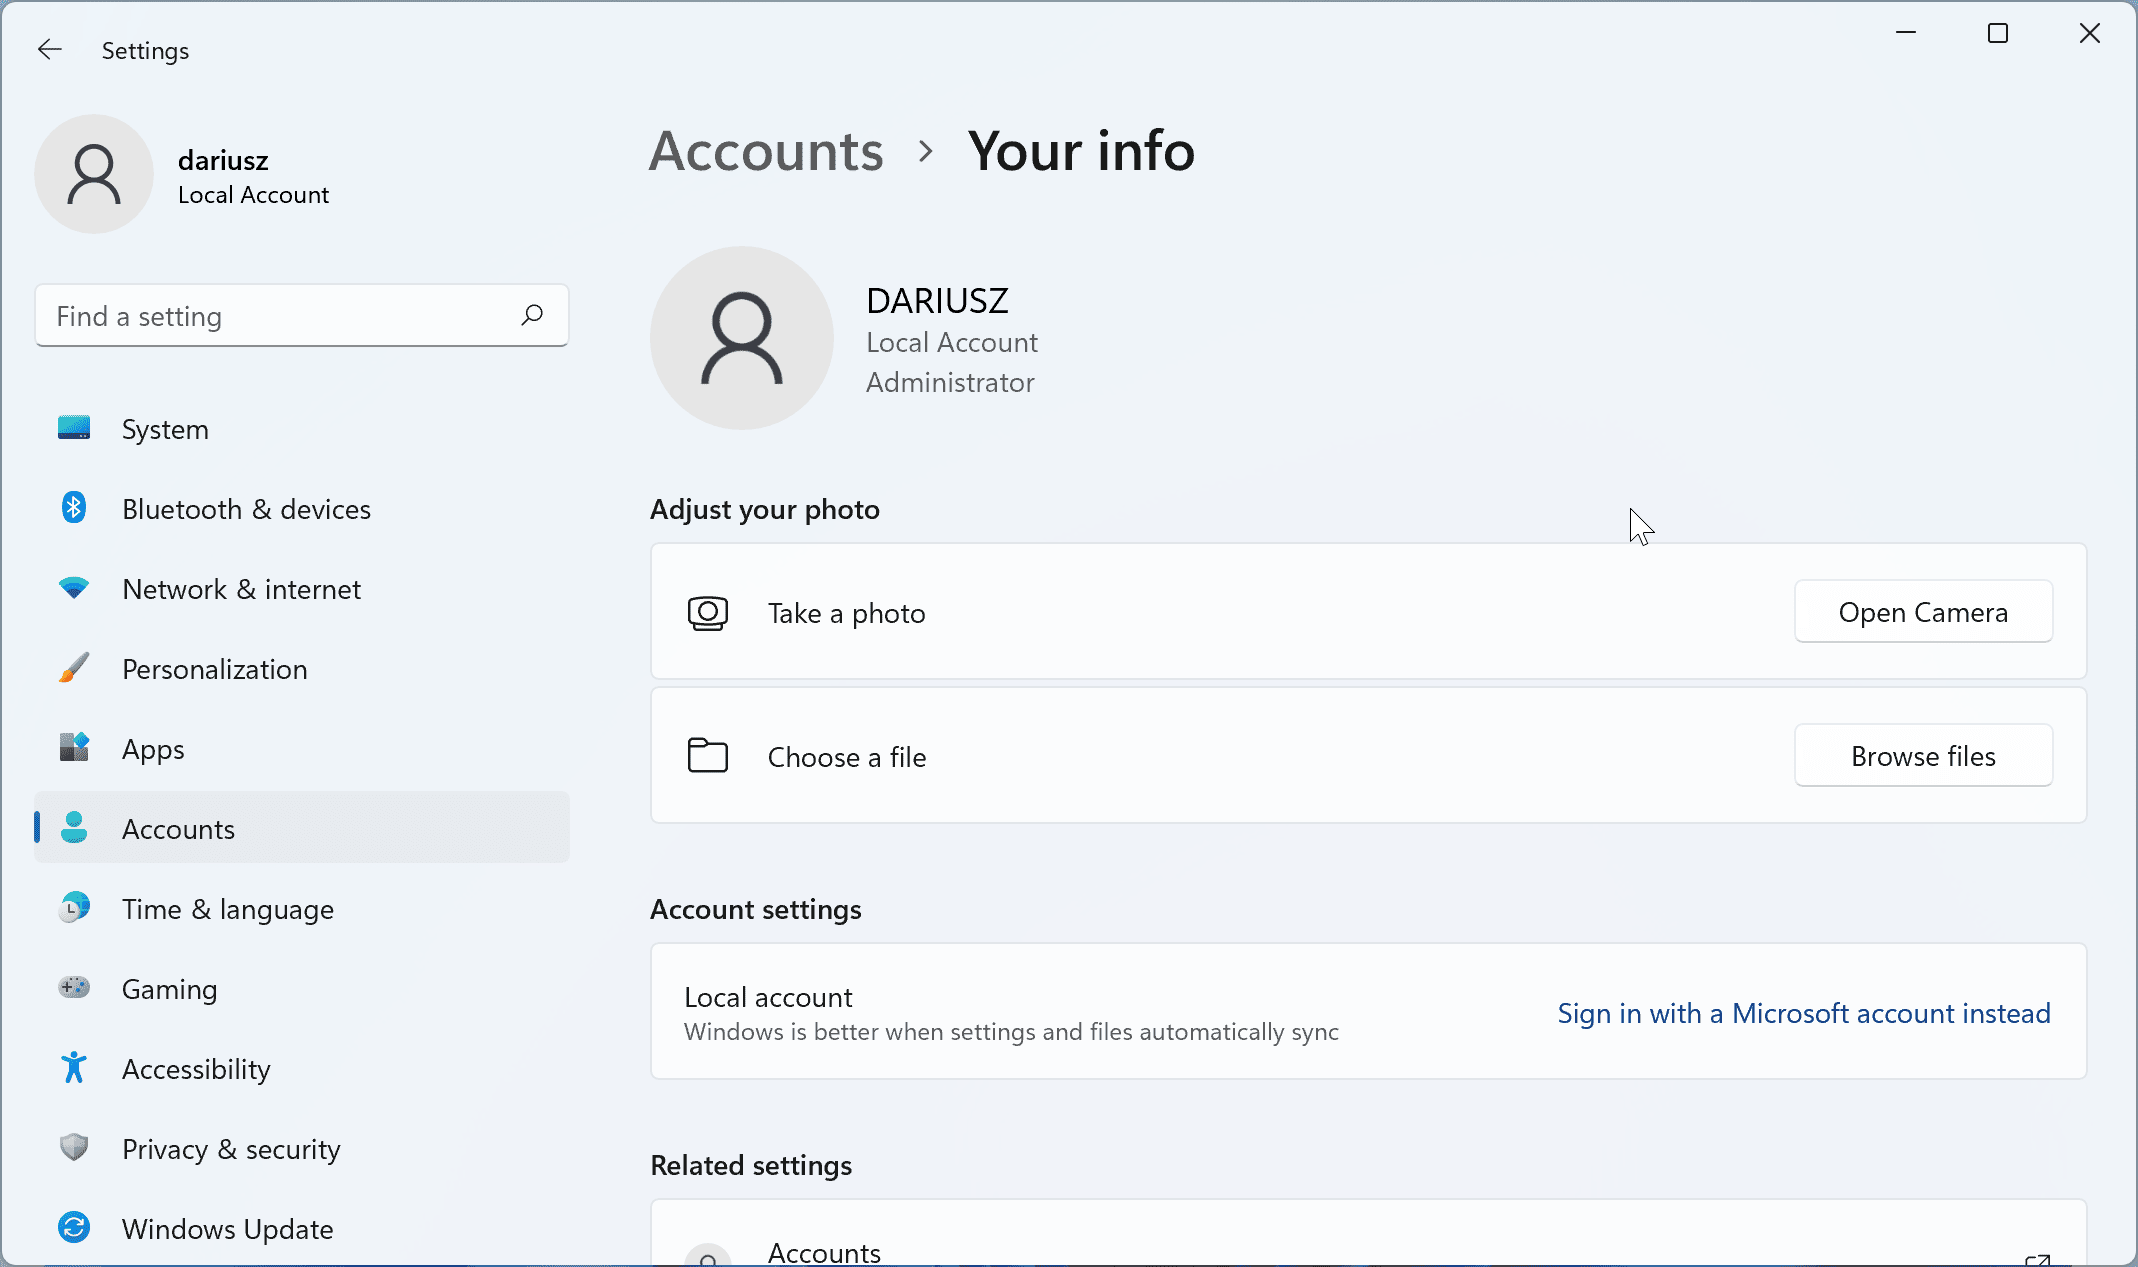Click the Choose a file row label
The image size is (2138, 1267).
(x=847, y=757)
